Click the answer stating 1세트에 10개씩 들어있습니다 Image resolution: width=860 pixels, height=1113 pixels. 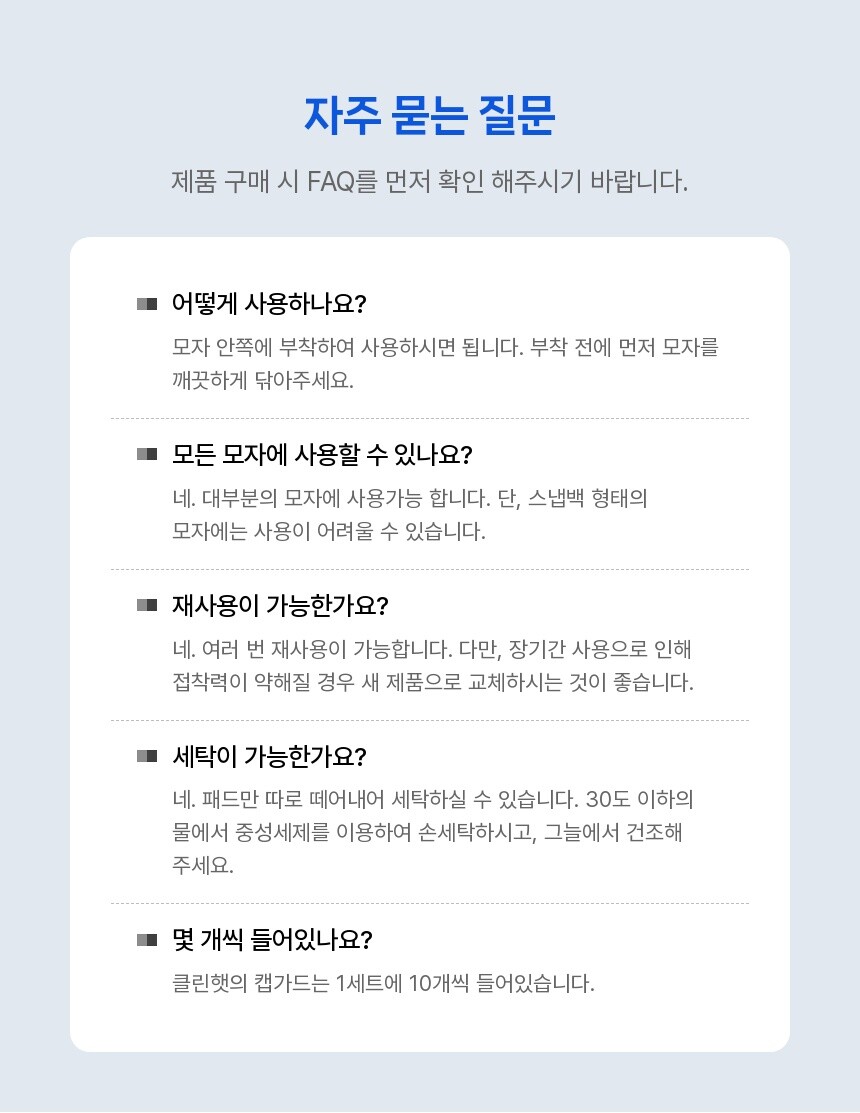point(383,983)
